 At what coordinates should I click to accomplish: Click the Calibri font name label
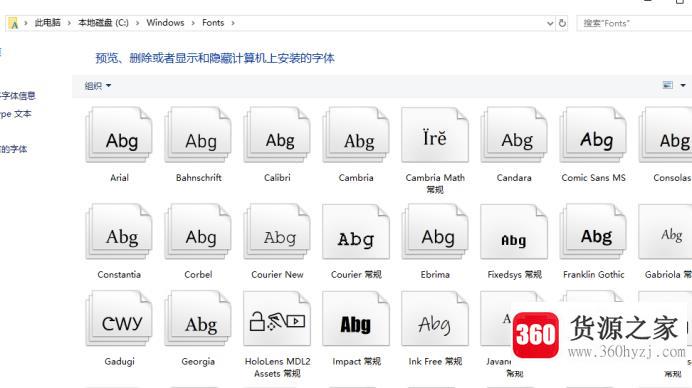(x=277, y=177)
